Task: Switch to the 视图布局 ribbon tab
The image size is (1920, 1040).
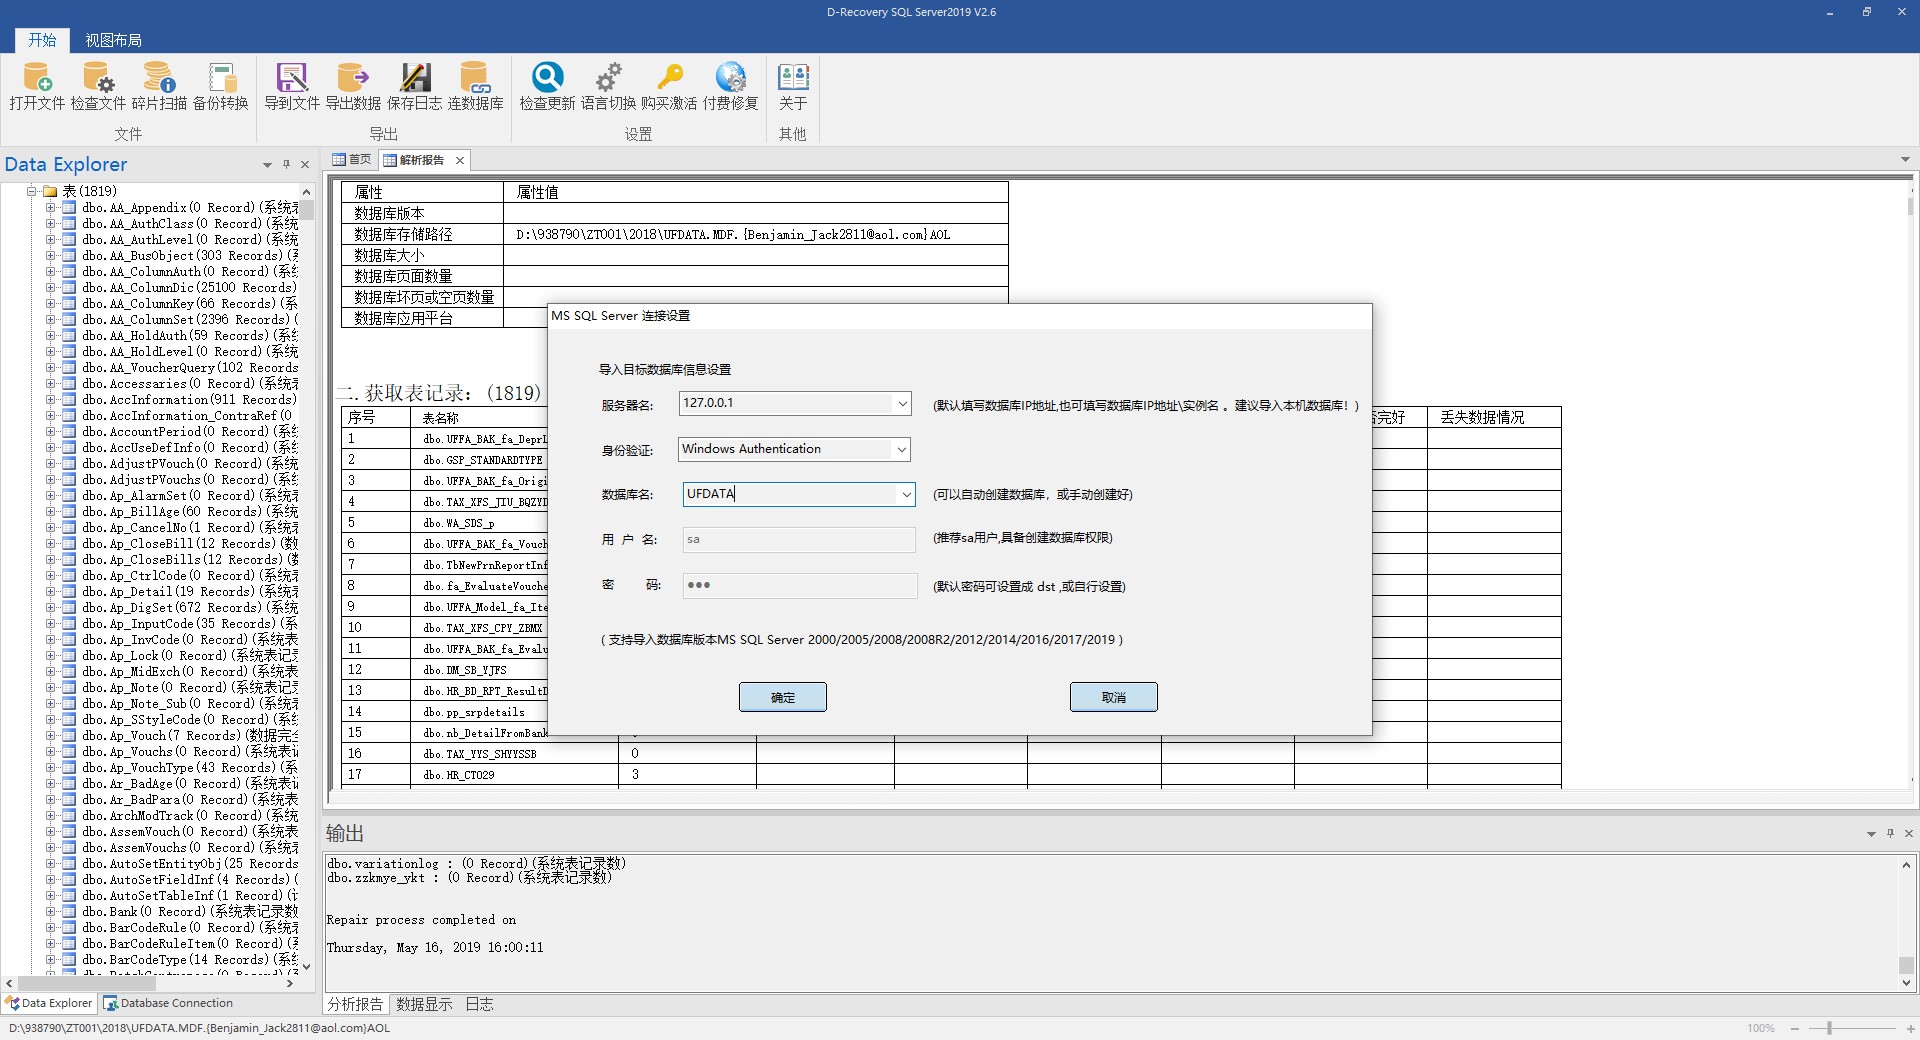Action: point(113,41)
